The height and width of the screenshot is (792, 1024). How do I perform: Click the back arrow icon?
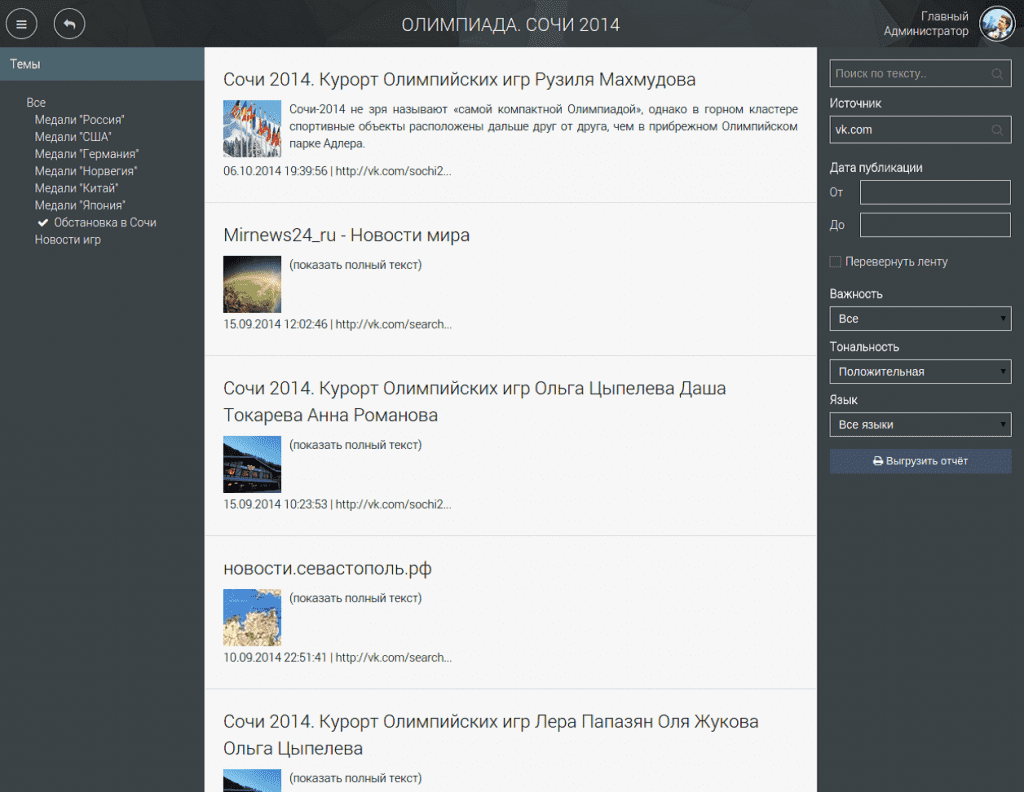[69, 24]
